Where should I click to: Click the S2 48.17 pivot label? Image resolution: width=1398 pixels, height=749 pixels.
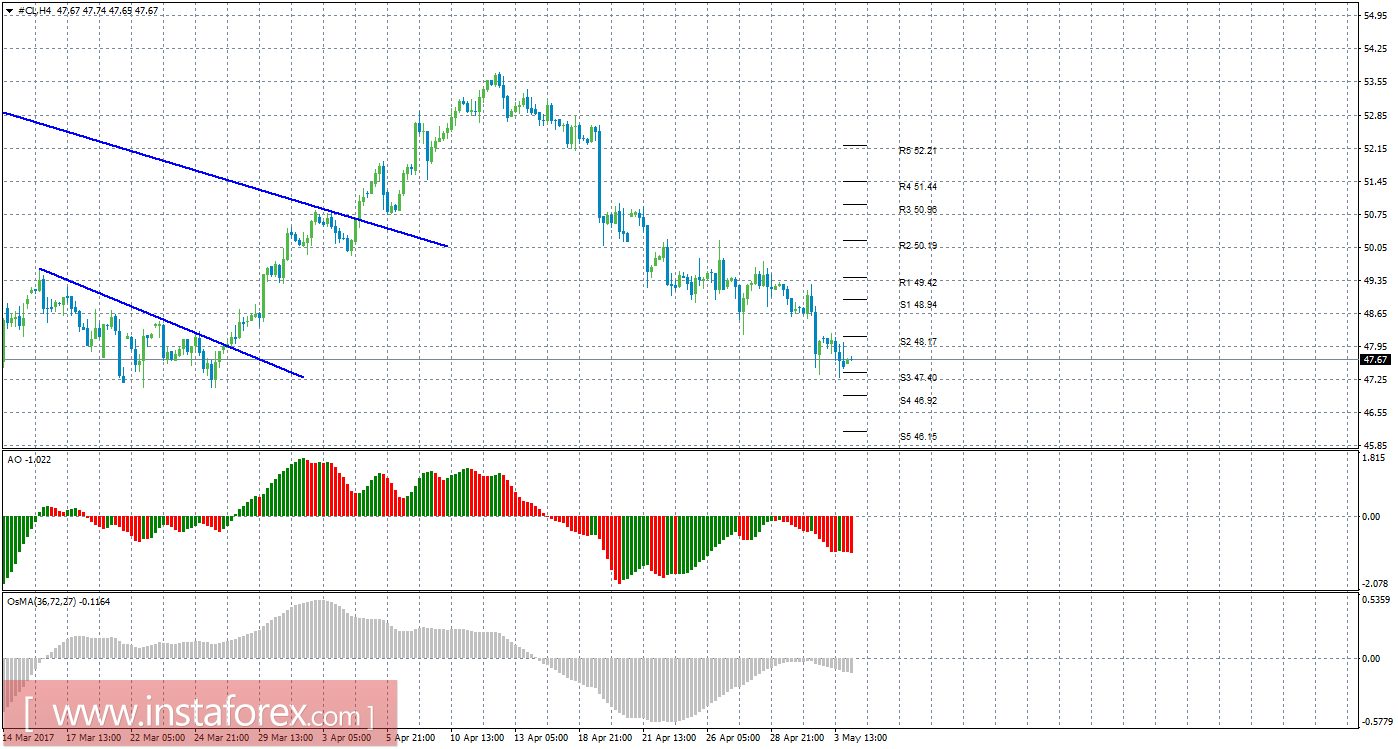tap(917, 342)
